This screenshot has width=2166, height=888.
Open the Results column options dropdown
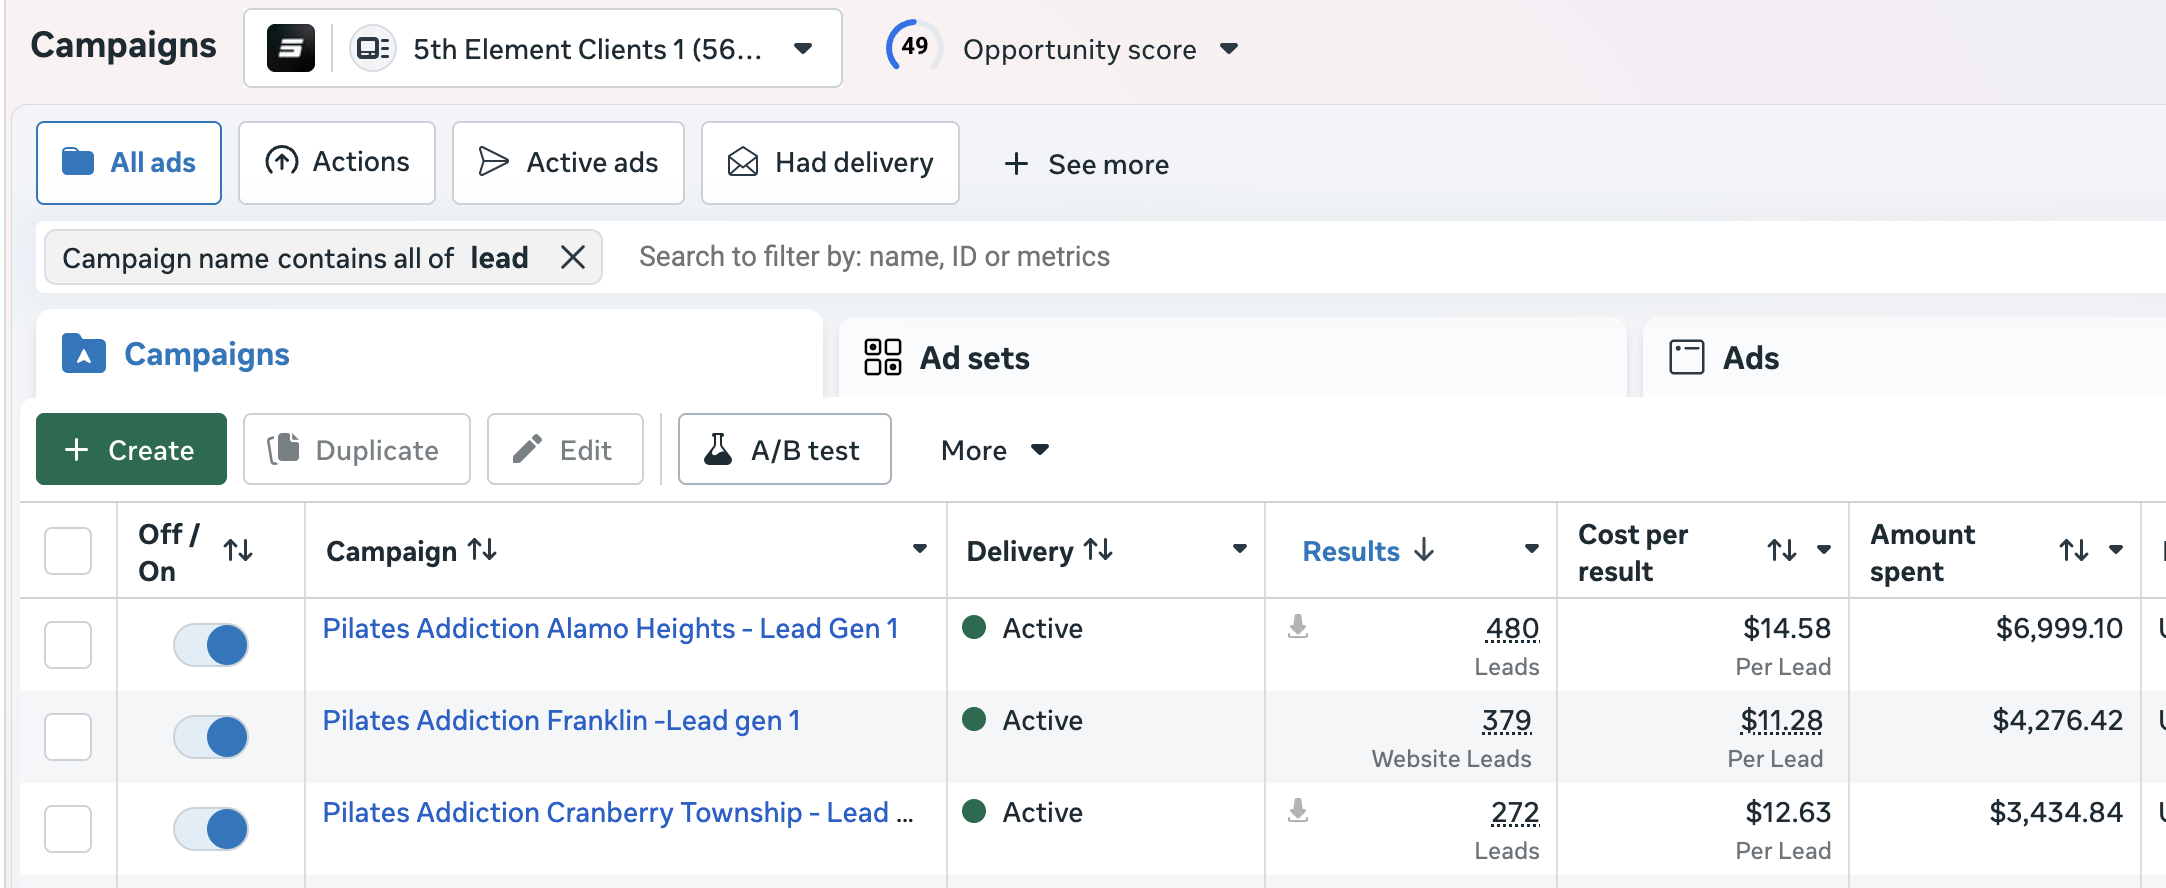[x=1532, y=549]
